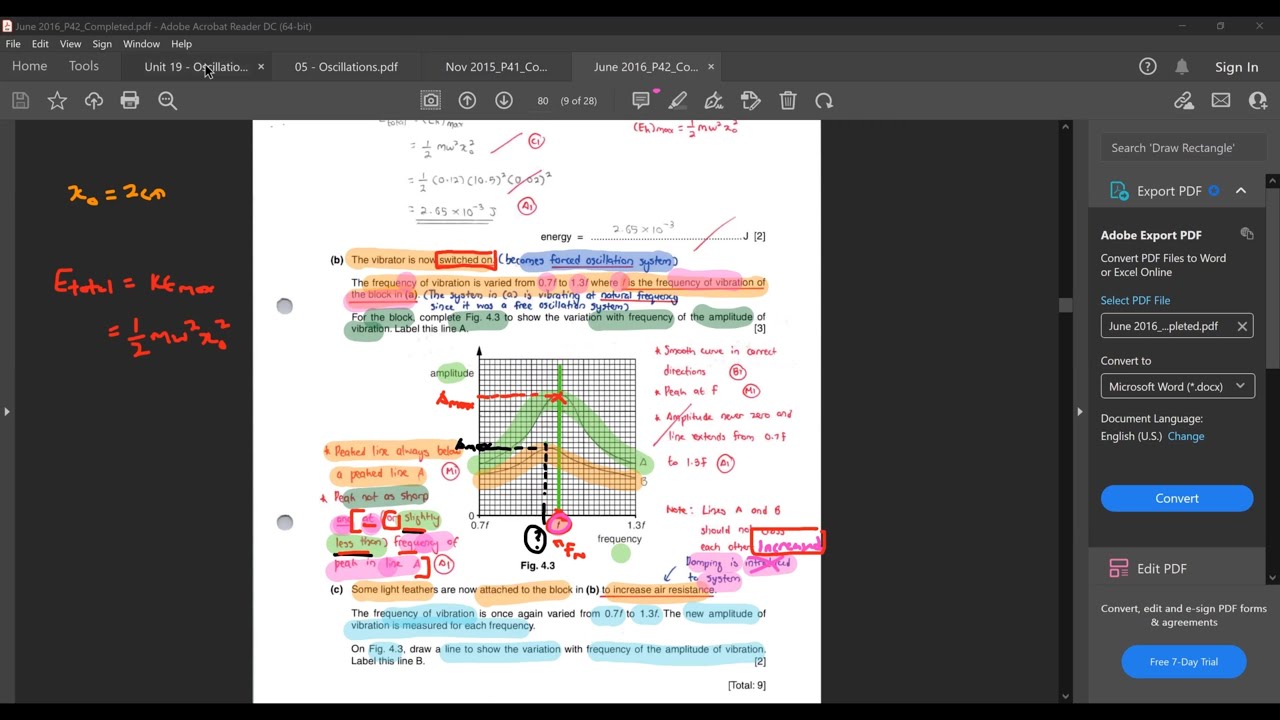Open the File menu
The width and height of the screenshot is (1280, 720).
[x=13, y=44]
